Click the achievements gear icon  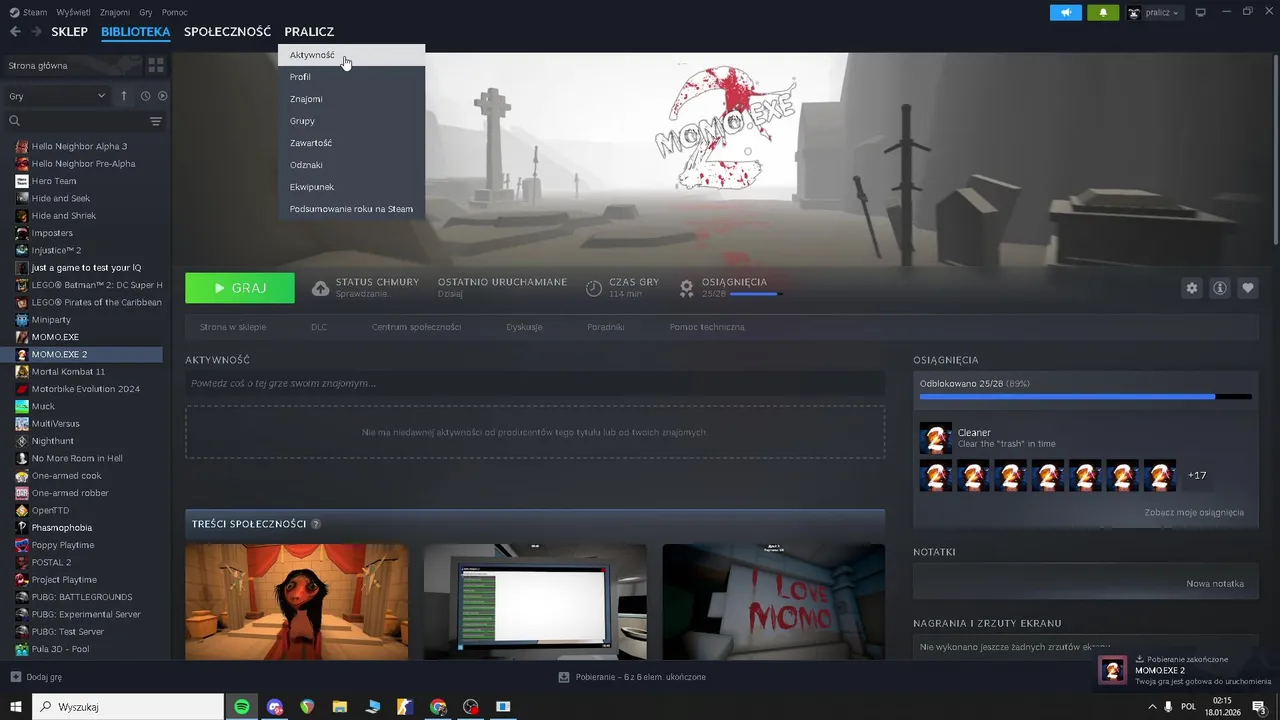click(x=687, y=288)
